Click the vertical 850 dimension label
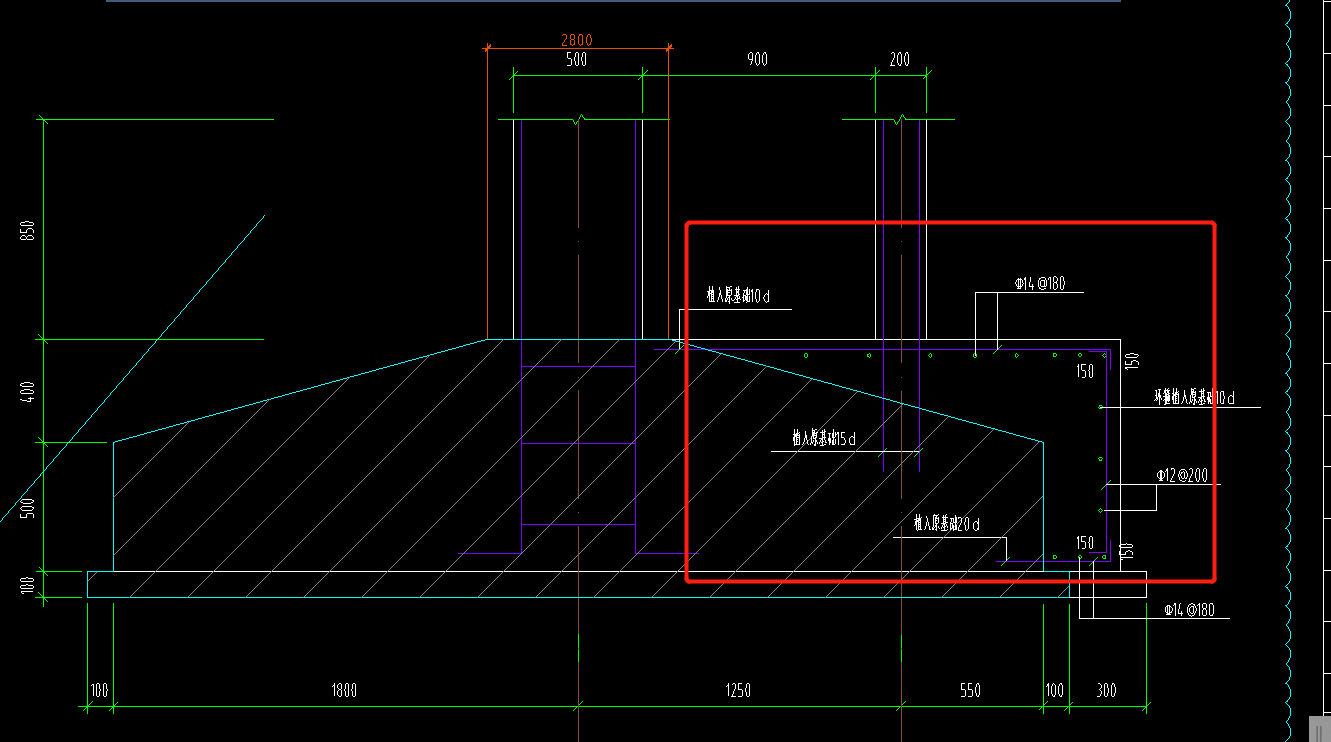This screenshot has height=742, width=1331. click(x=28, y=230)
